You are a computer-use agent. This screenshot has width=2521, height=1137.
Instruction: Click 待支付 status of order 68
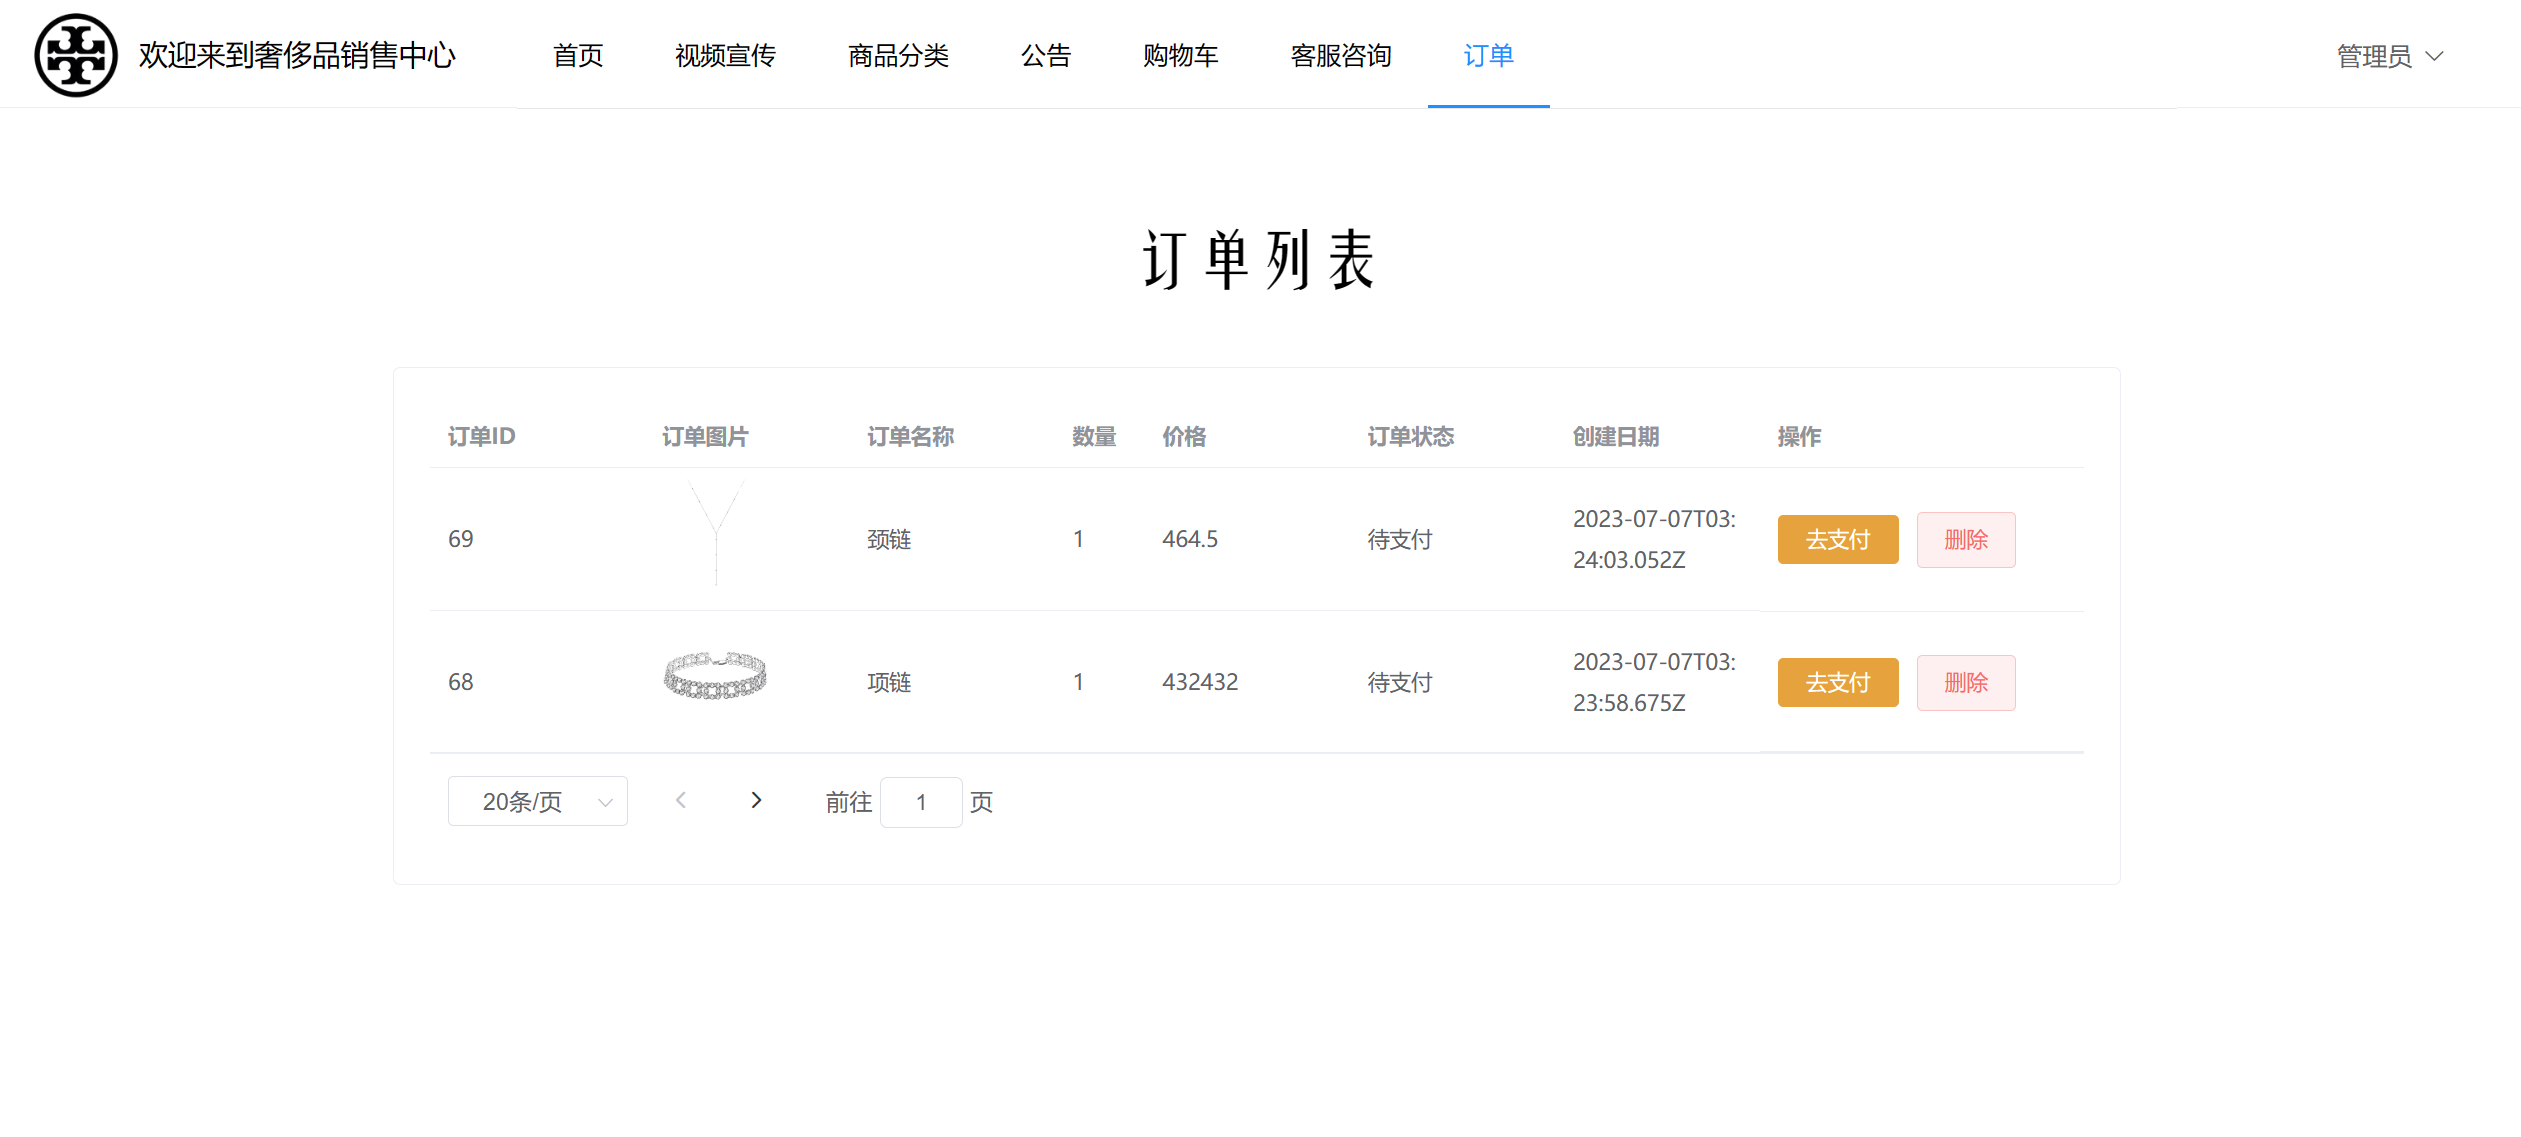1400,683
